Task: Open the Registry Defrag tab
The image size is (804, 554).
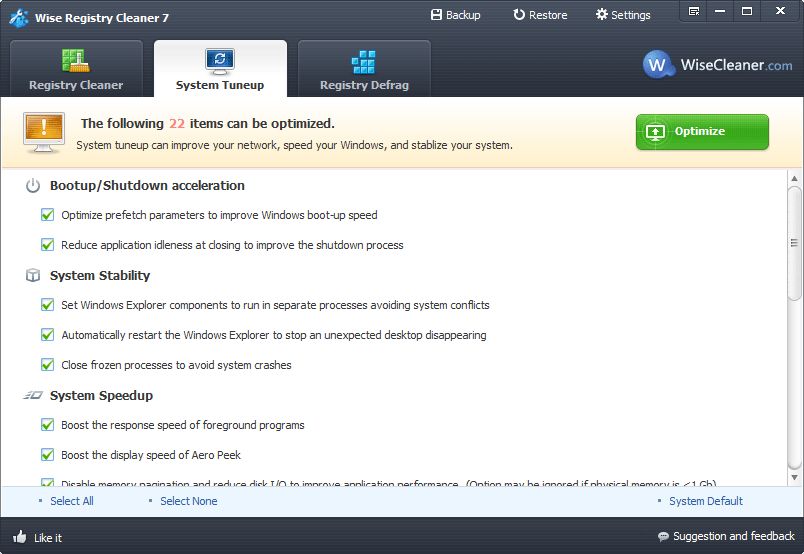Action: 364,70
